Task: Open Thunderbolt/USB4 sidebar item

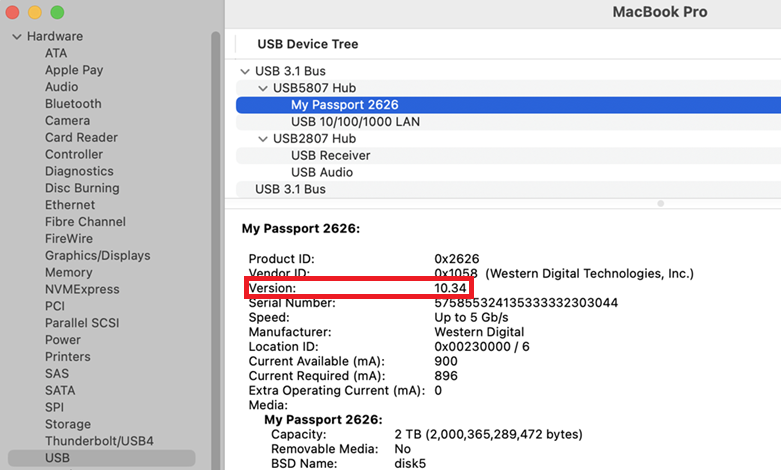Action: [99, 441]
